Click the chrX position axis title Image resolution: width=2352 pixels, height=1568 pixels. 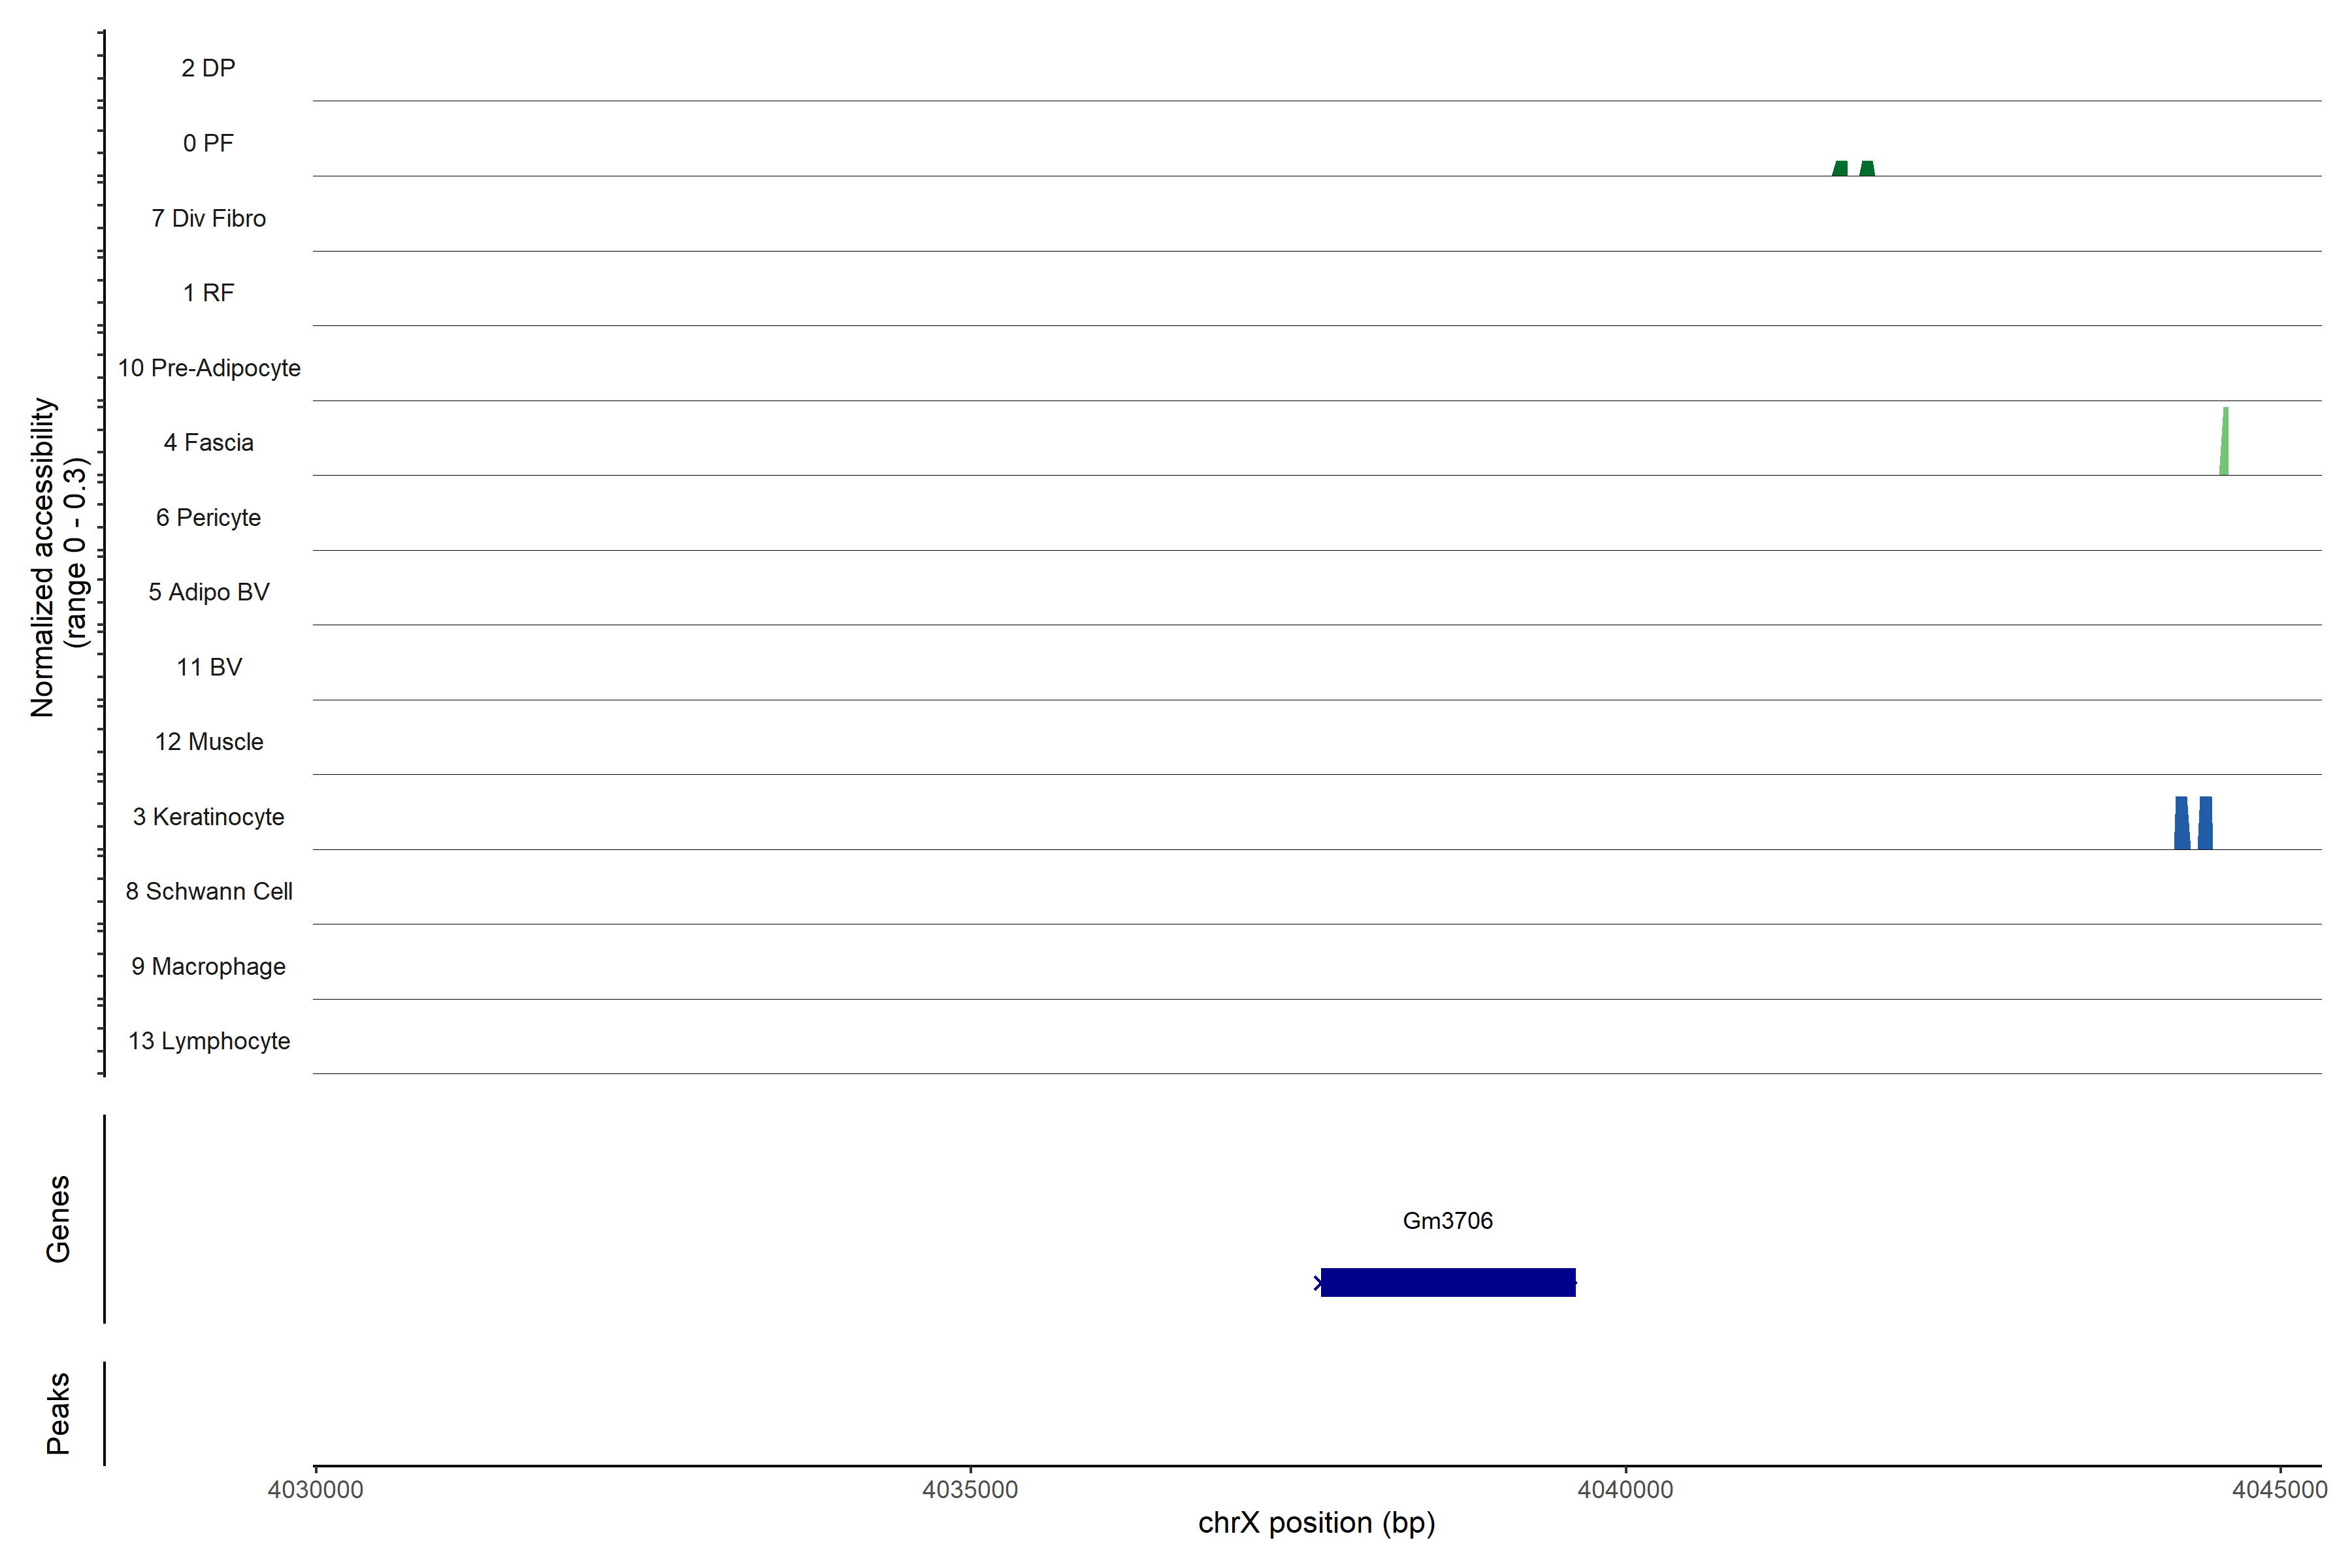click(1316, 1523)
